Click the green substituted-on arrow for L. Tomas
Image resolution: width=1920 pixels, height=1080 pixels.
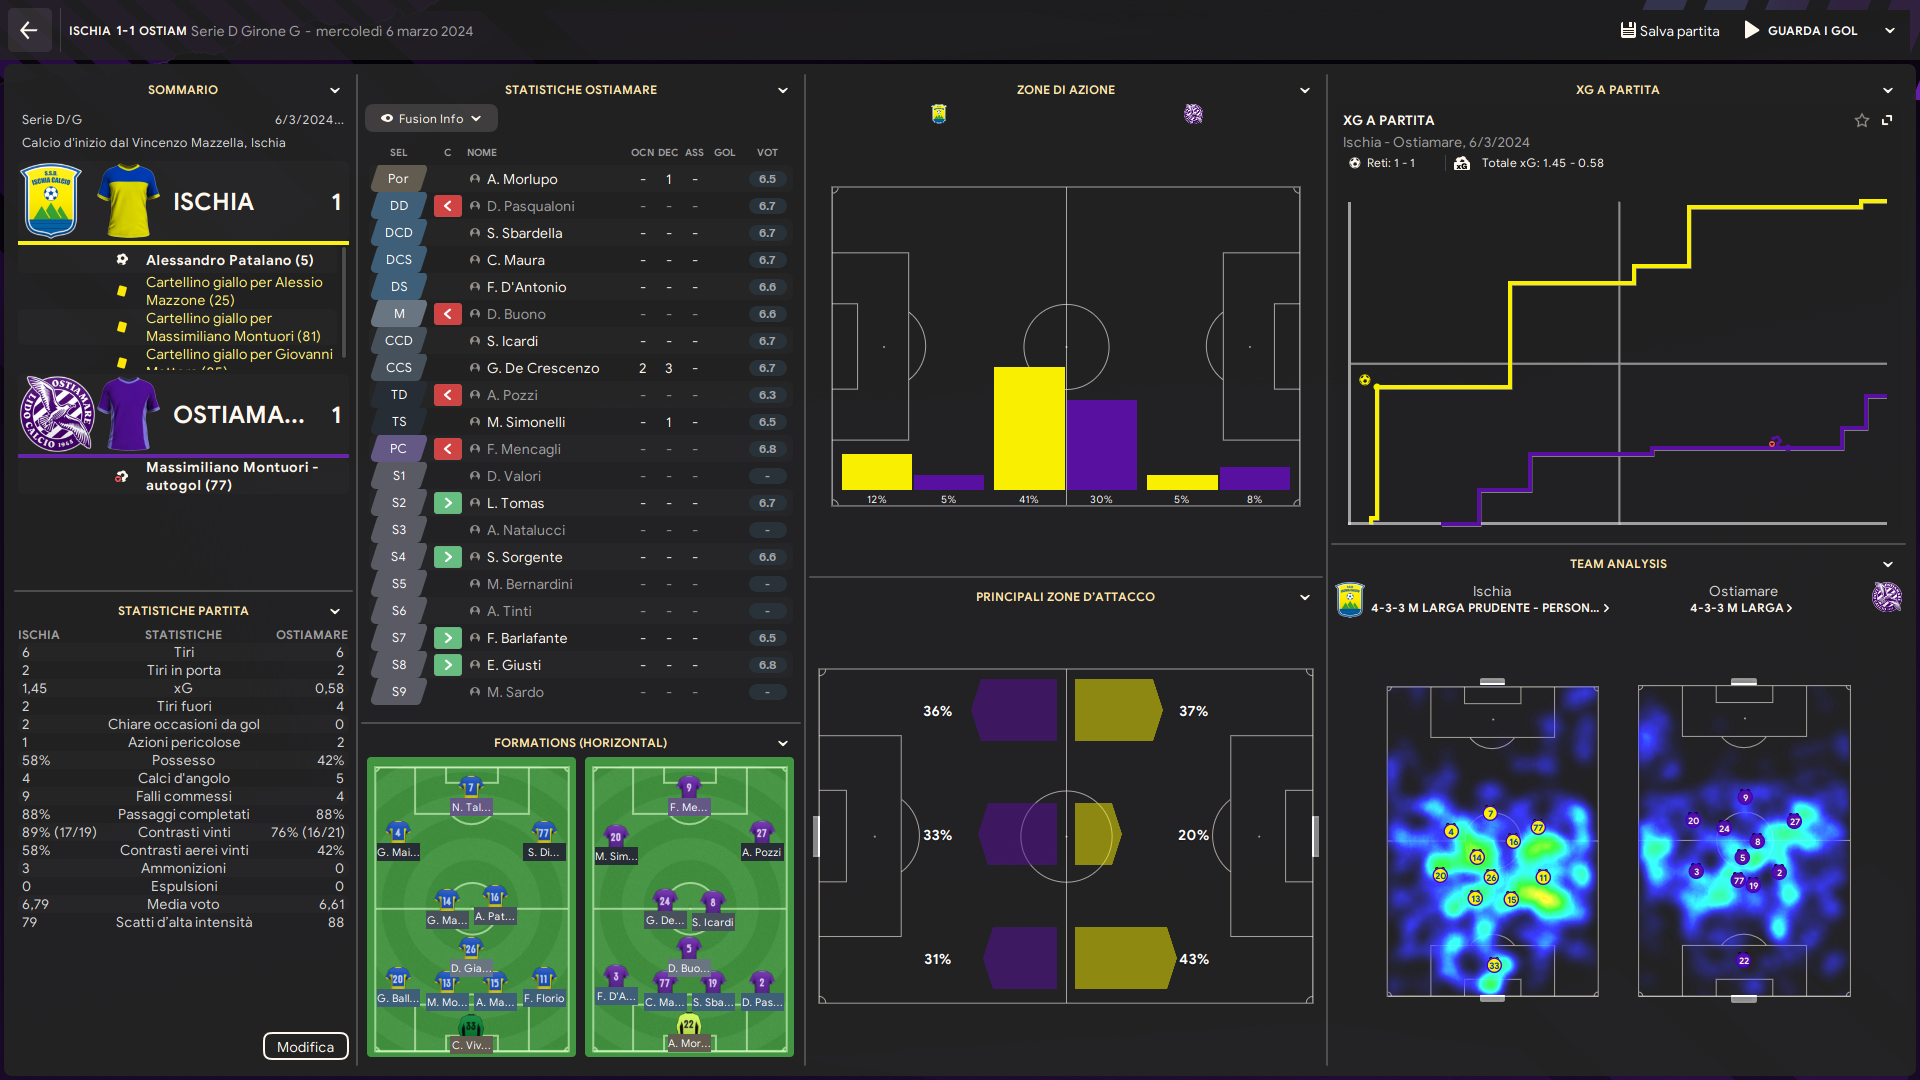pyautogui.click(x=447, y=503)
